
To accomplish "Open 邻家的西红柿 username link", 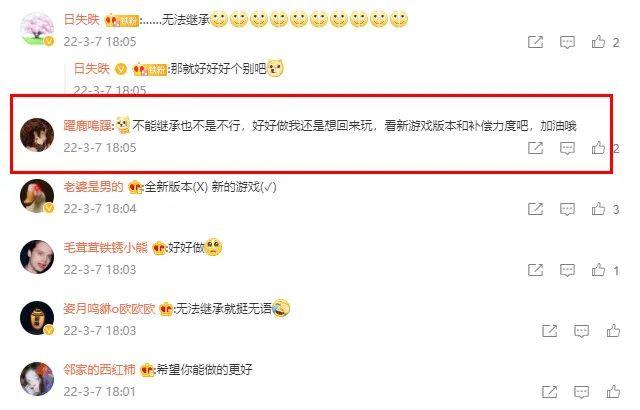I will (x=99, y=370).
